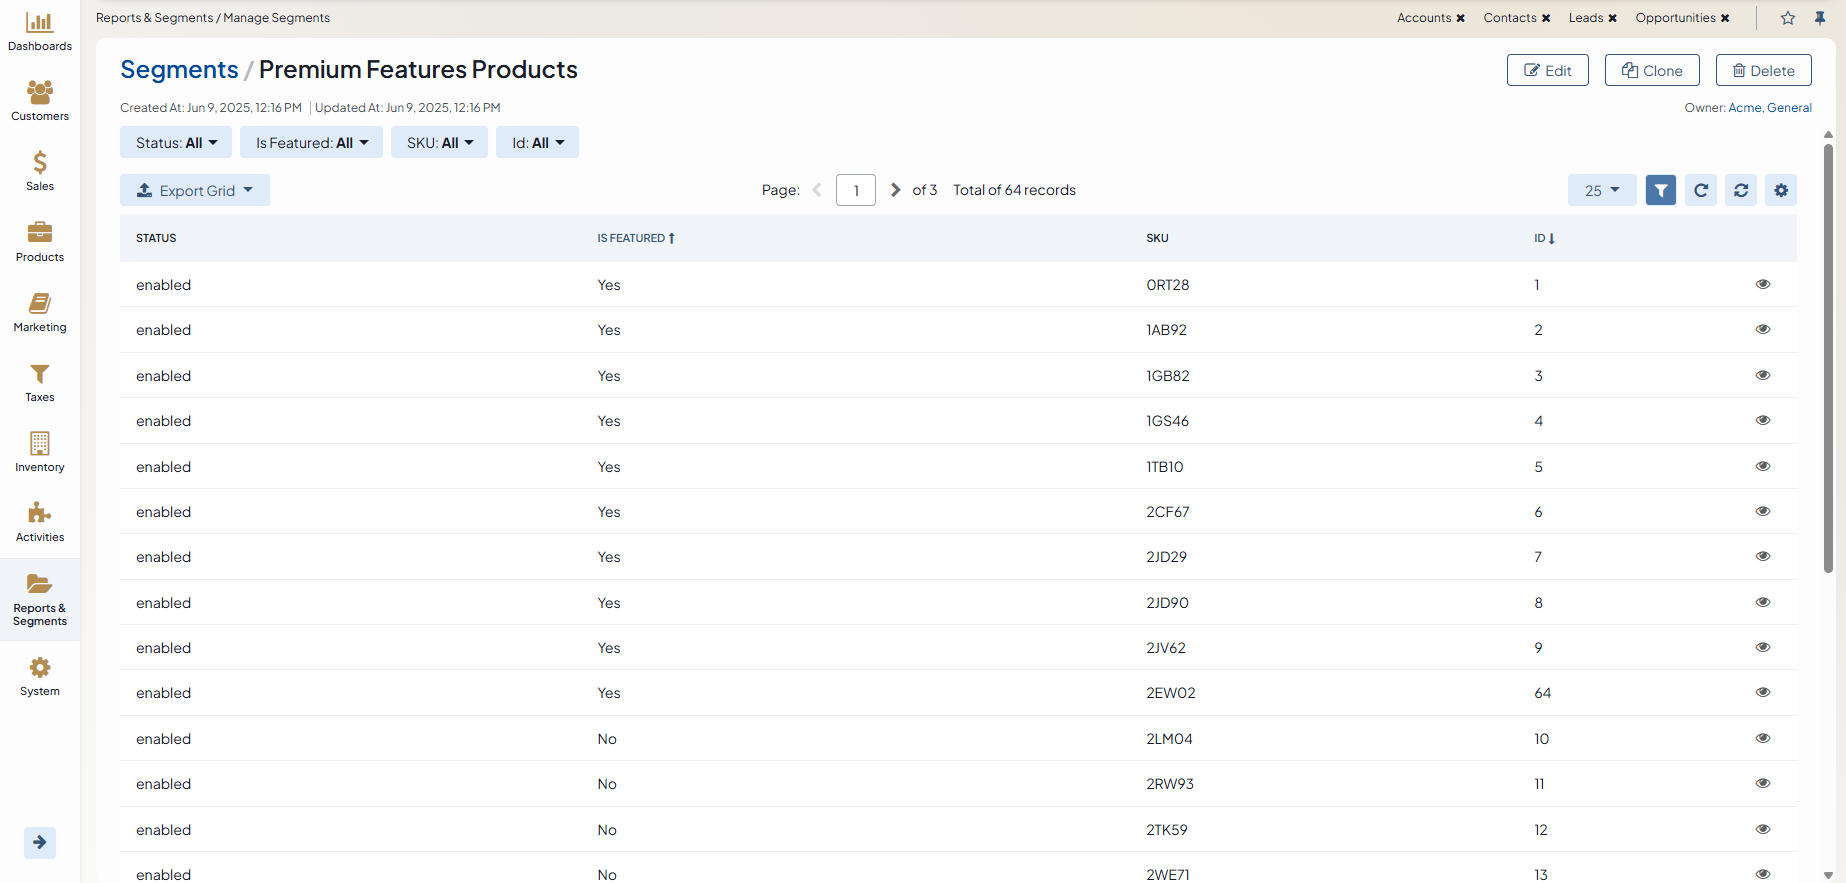Image resolution: width=1846 pixels, height=883 pixels.
Task: Click the Edit button
Action: (x=1547, y=70)
